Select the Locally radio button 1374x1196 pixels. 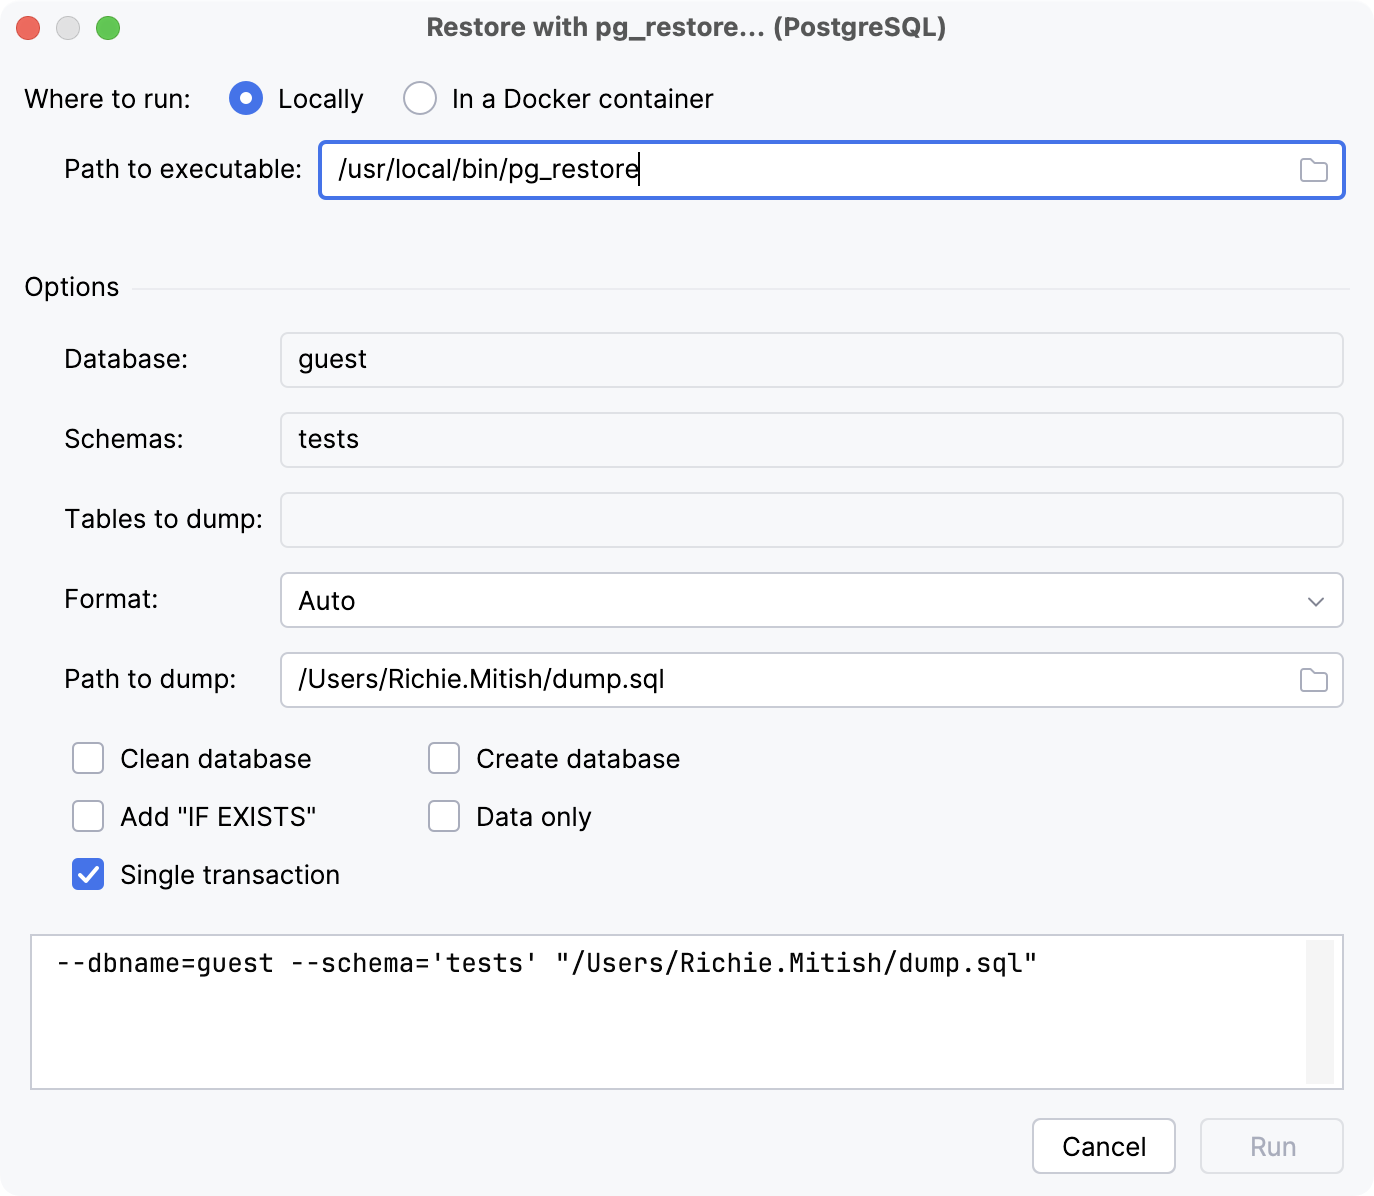[x=245, y=98]
